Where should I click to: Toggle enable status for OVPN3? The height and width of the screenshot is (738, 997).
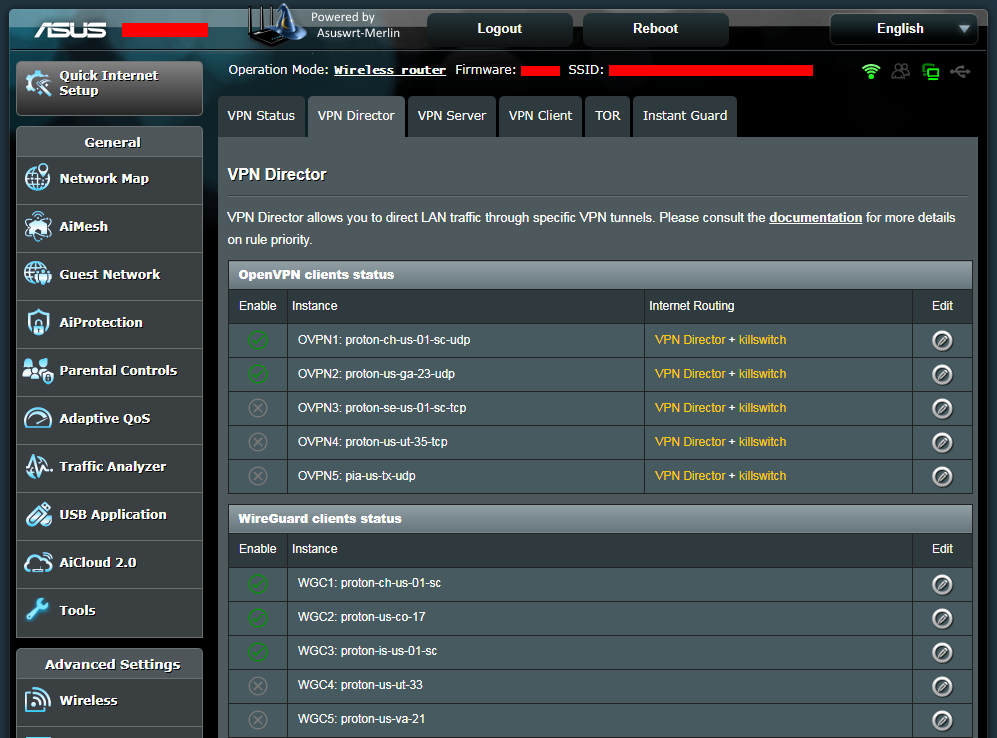258,408
